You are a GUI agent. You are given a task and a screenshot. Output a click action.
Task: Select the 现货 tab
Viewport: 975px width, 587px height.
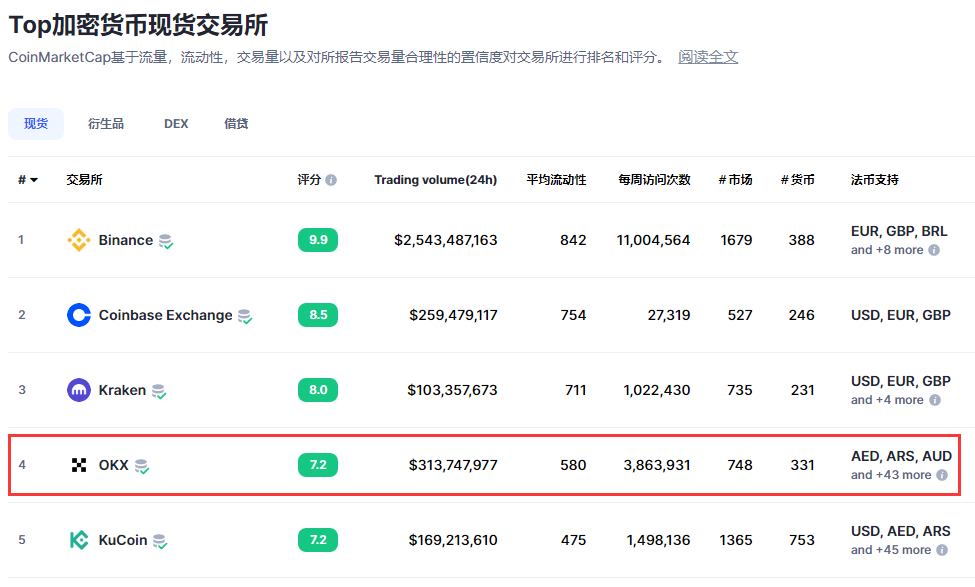point(35,124)
